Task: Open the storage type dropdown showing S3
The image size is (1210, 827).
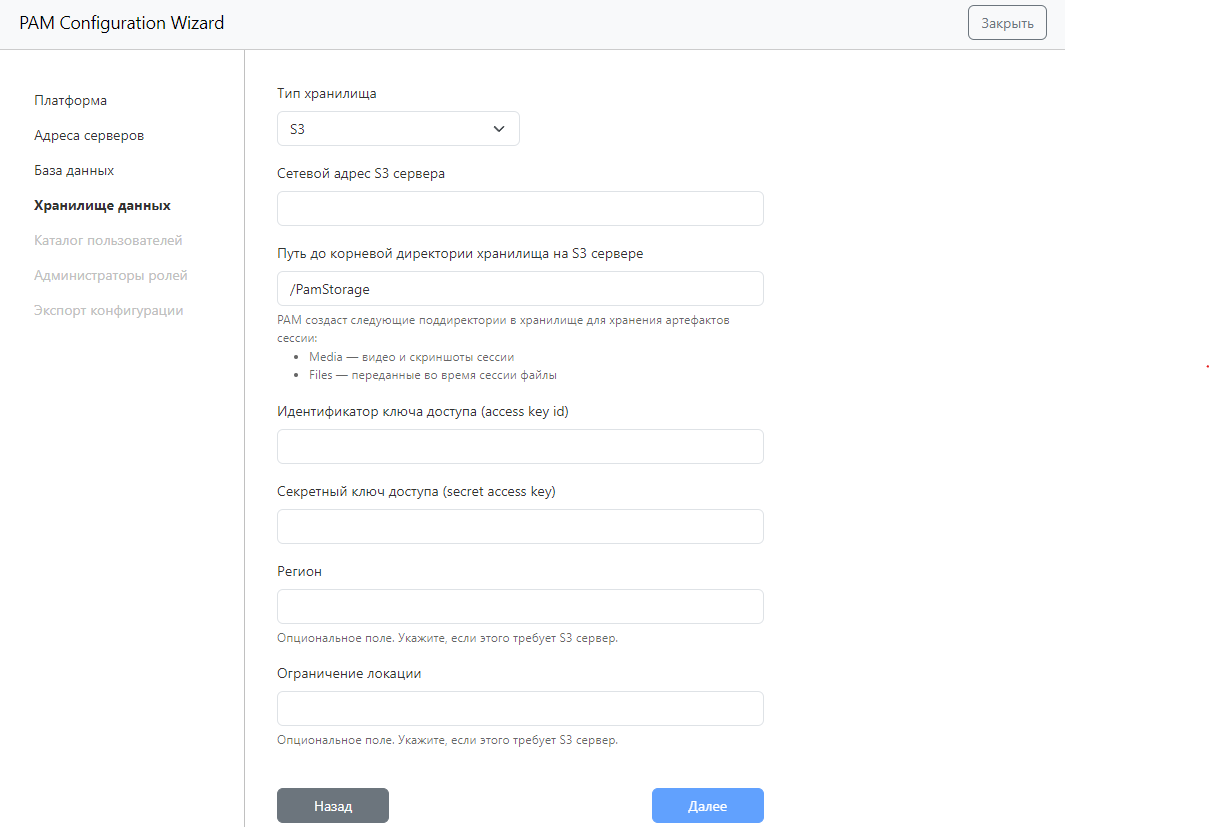Action: tap(398, 129)
